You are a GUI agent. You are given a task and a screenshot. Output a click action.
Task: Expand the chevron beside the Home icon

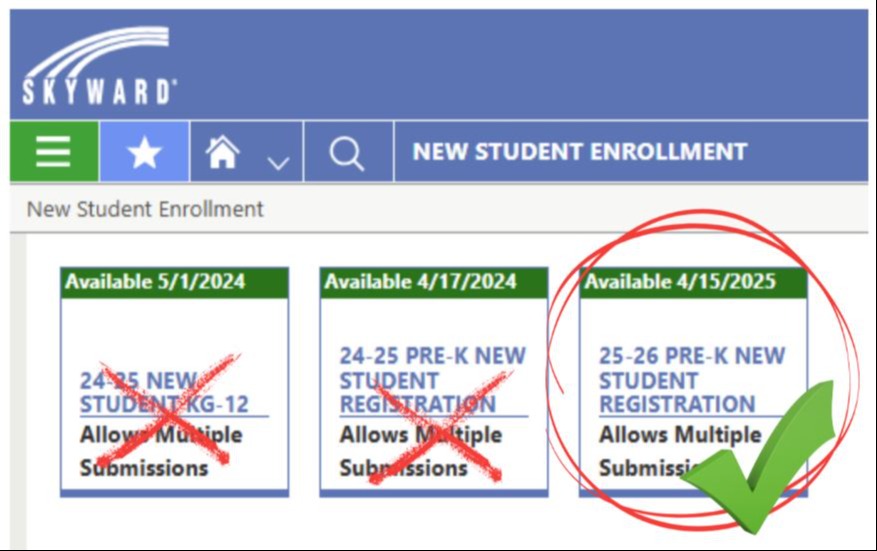click(278, 160)
